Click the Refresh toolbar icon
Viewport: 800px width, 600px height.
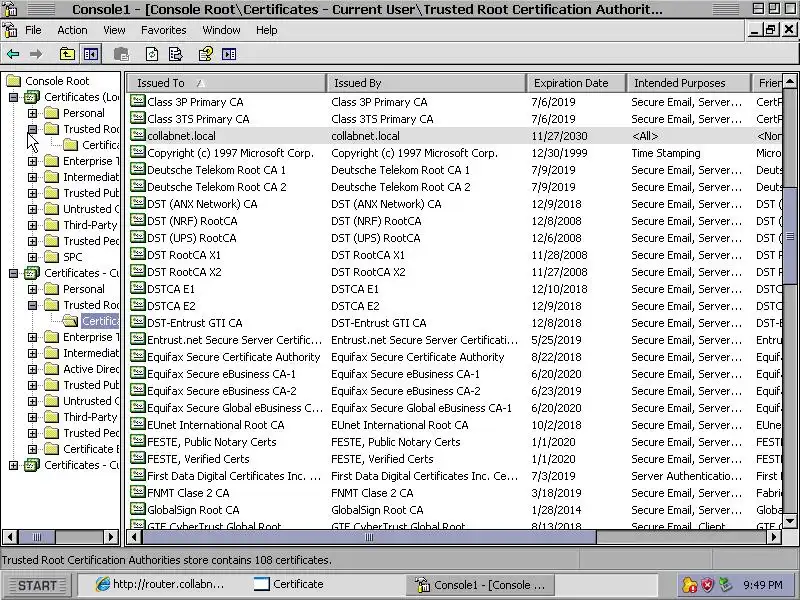pos(152,54)
